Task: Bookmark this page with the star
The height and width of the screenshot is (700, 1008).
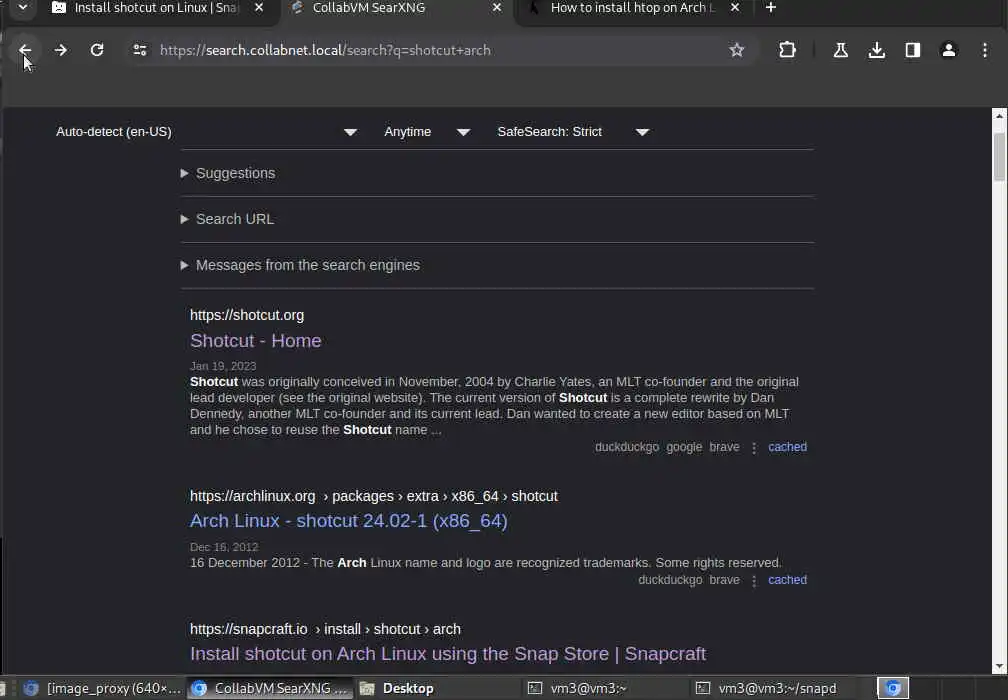Action: [737, 49]
